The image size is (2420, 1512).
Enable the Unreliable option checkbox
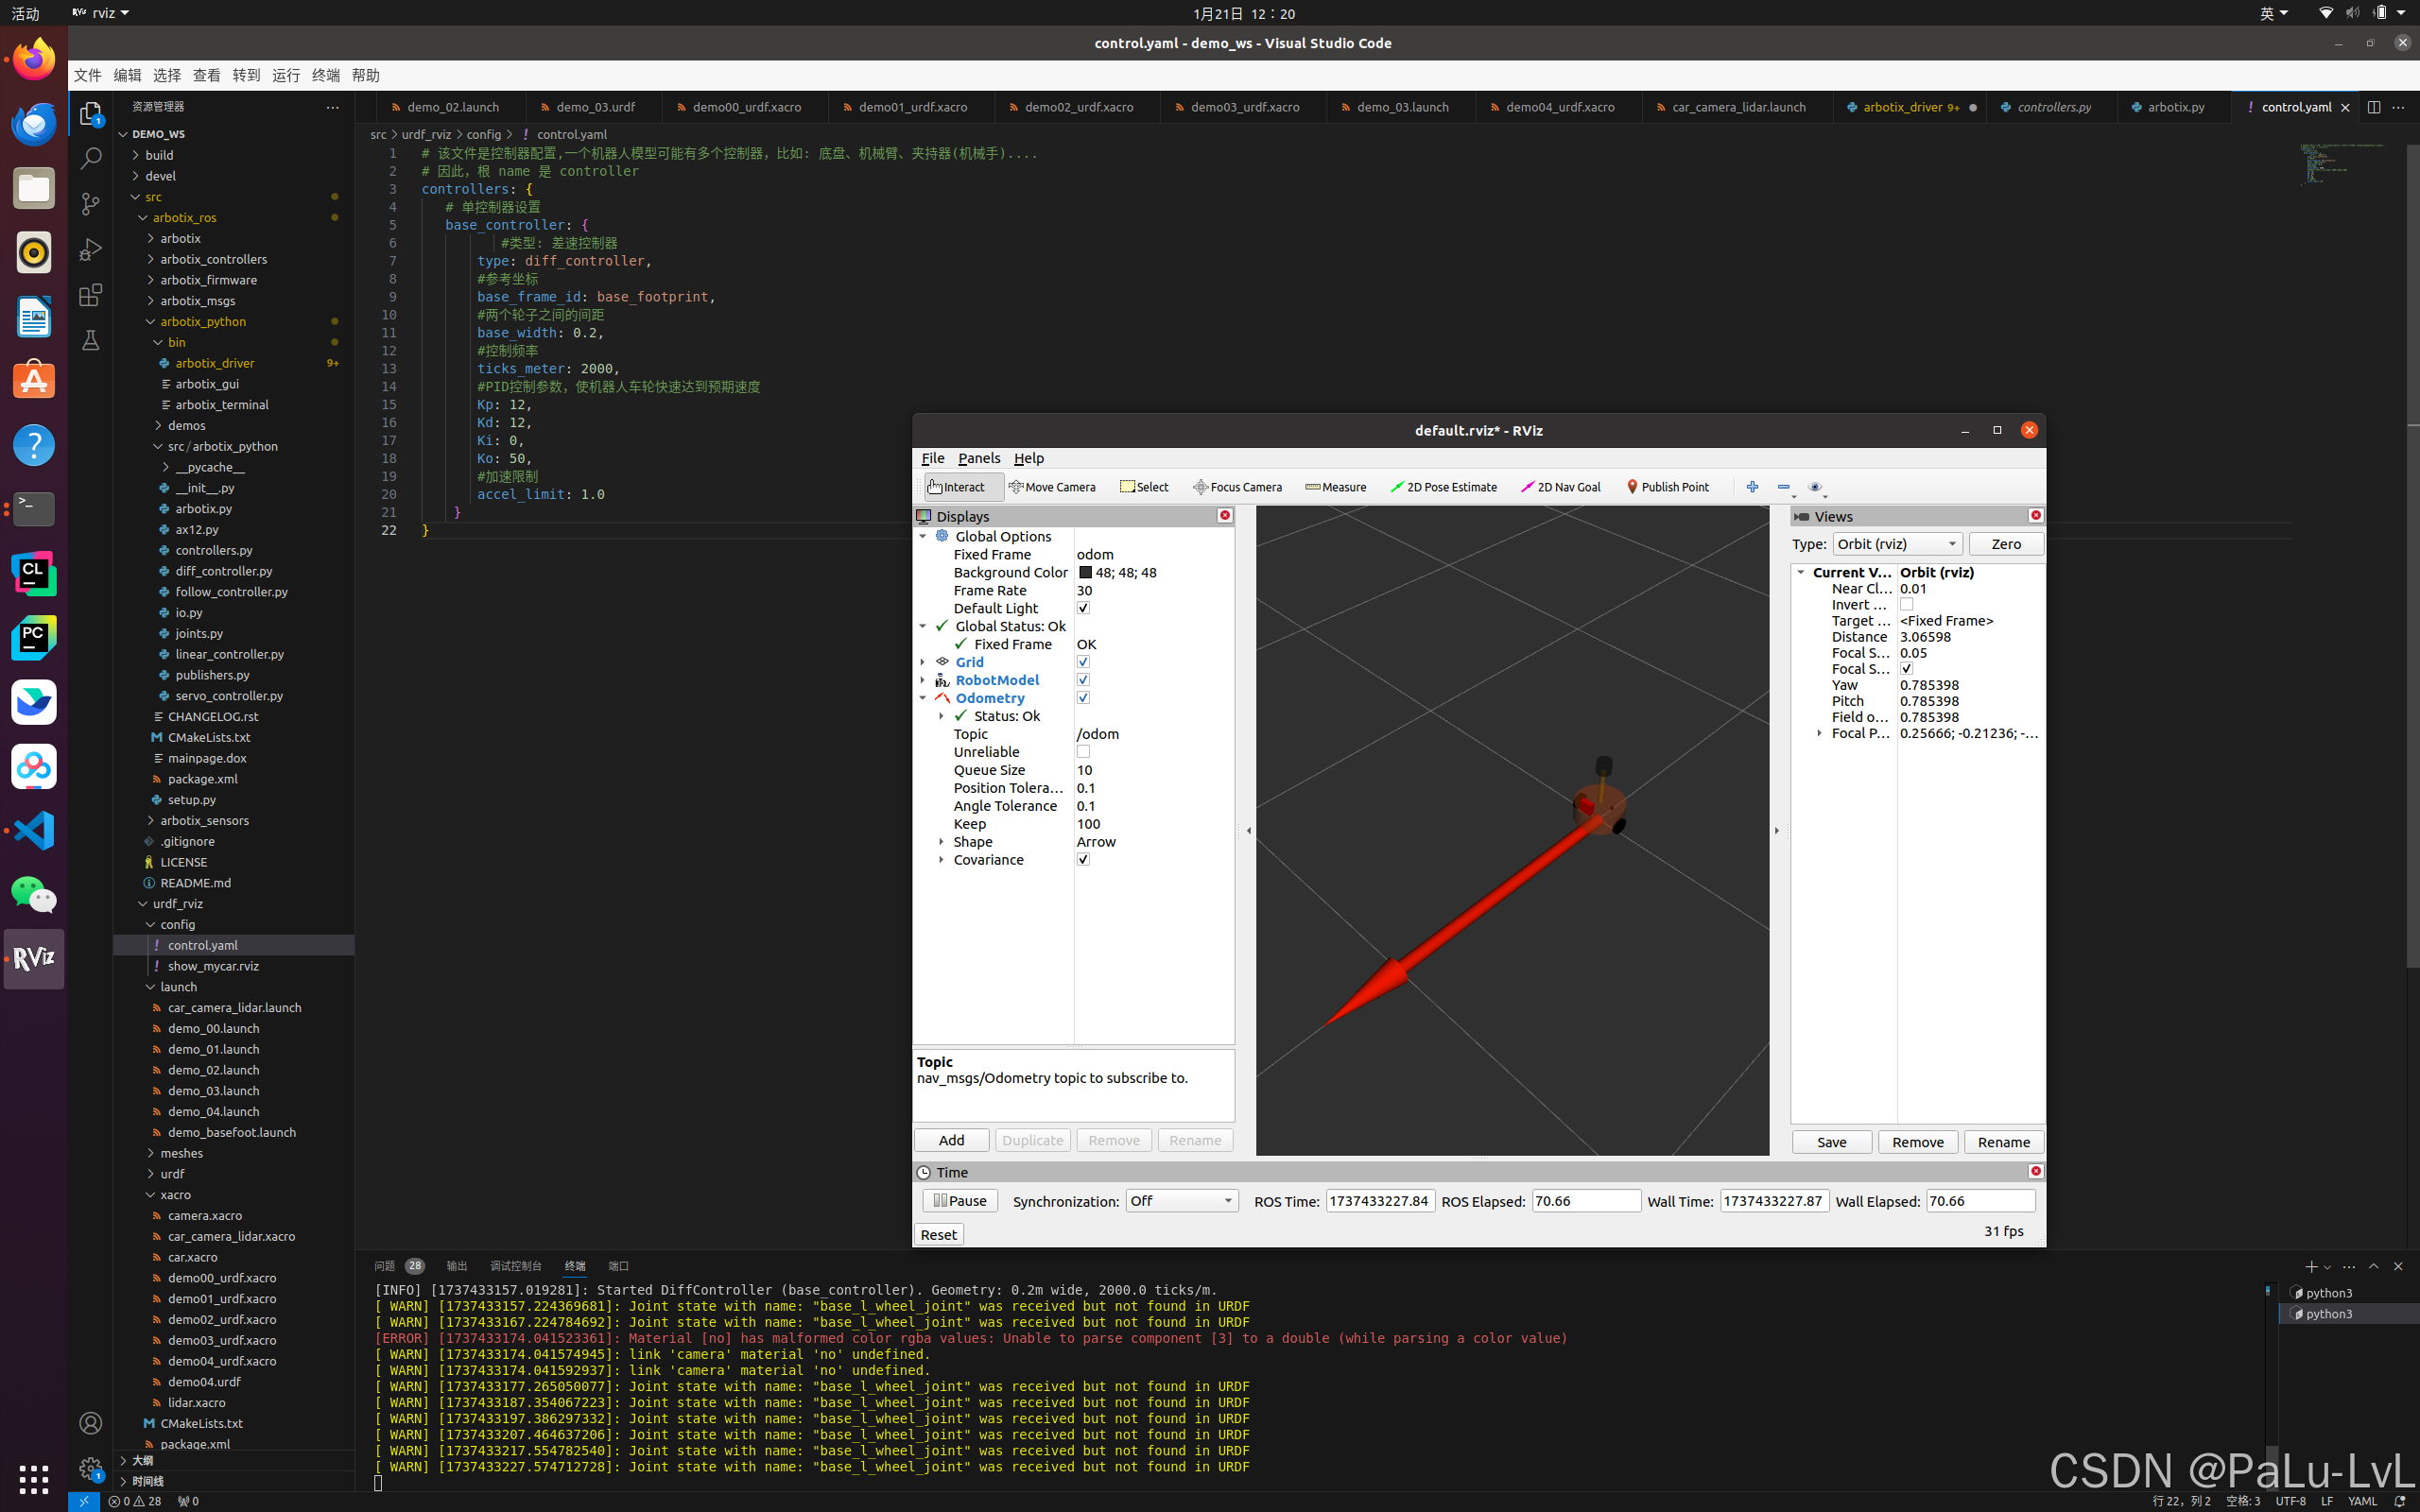pyautogui.click(x=1083, y=752)
